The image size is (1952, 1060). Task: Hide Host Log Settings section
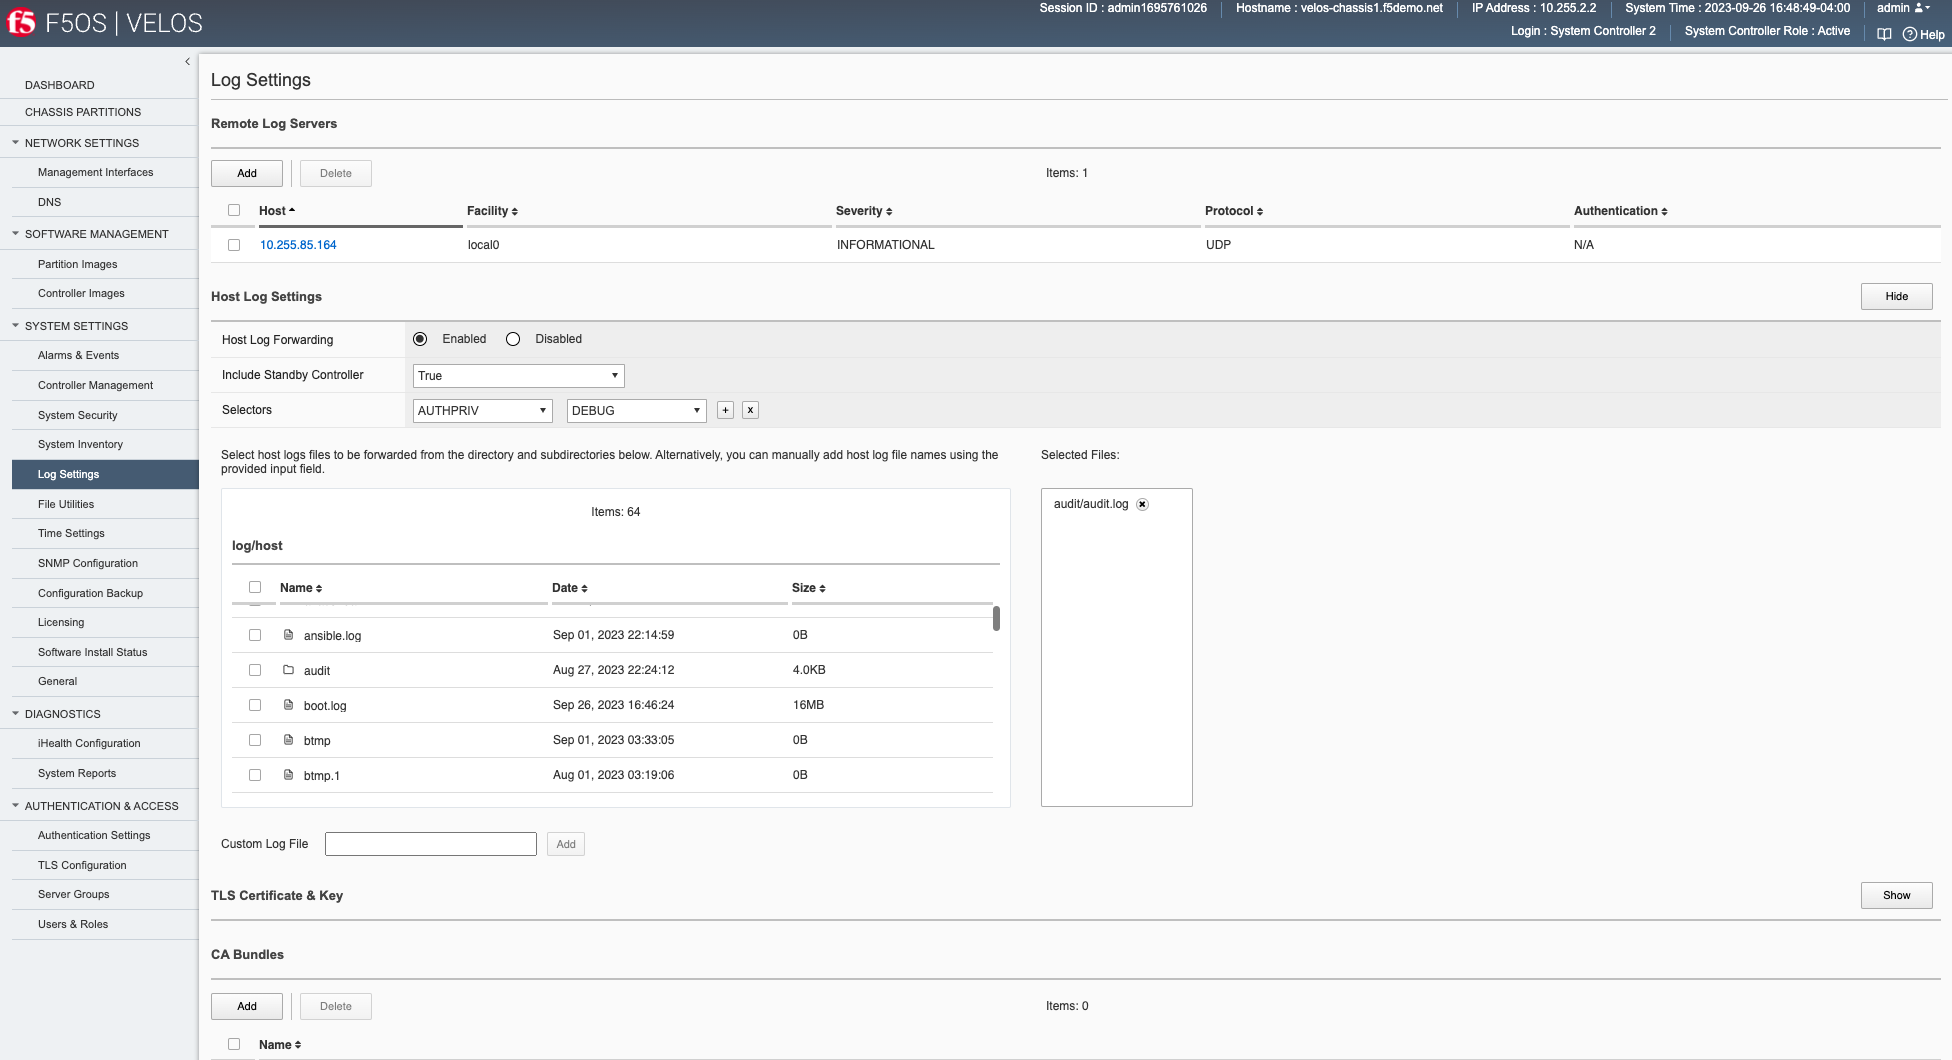tap(1897, 296)
